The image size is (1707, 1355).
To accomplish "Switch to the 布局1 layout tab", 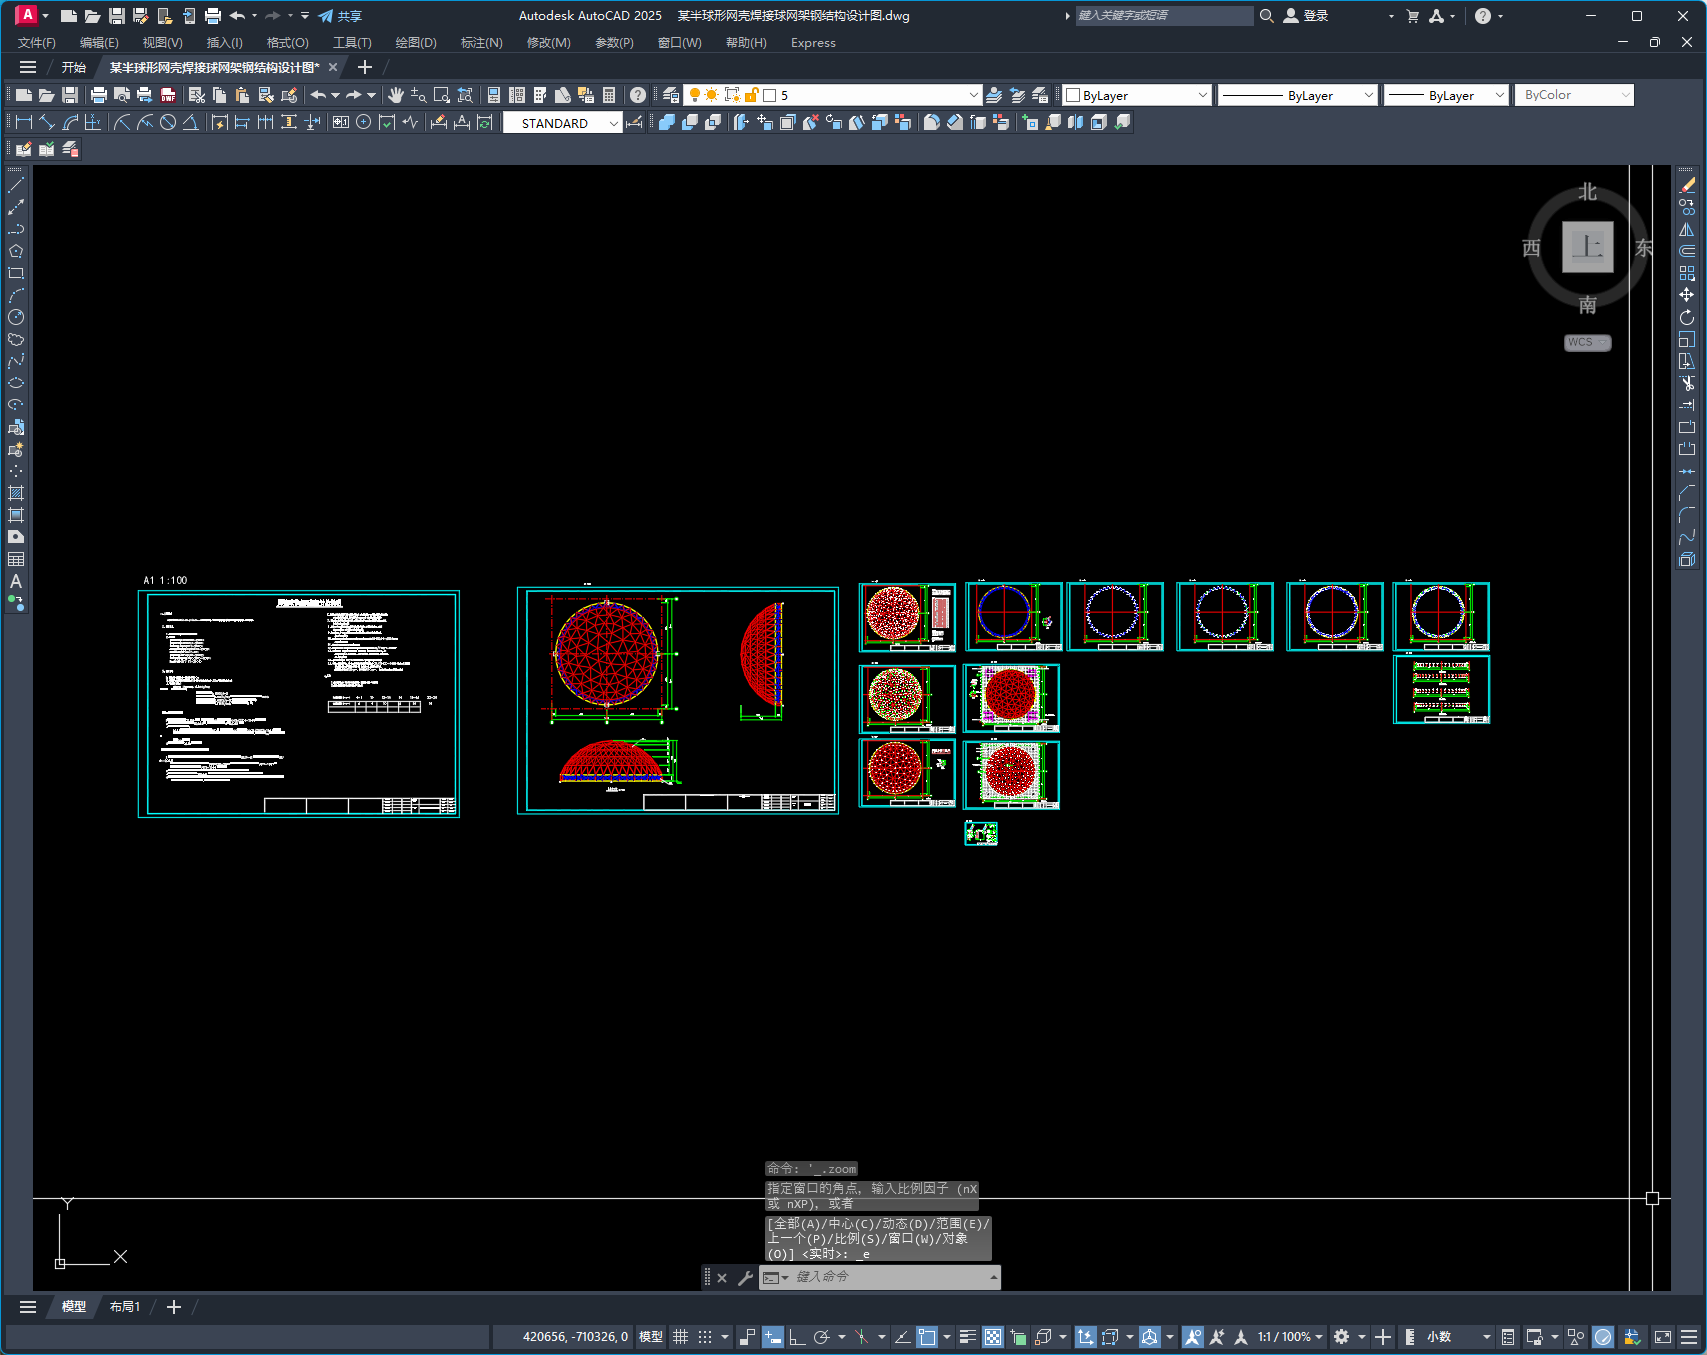I will 125,1307.
